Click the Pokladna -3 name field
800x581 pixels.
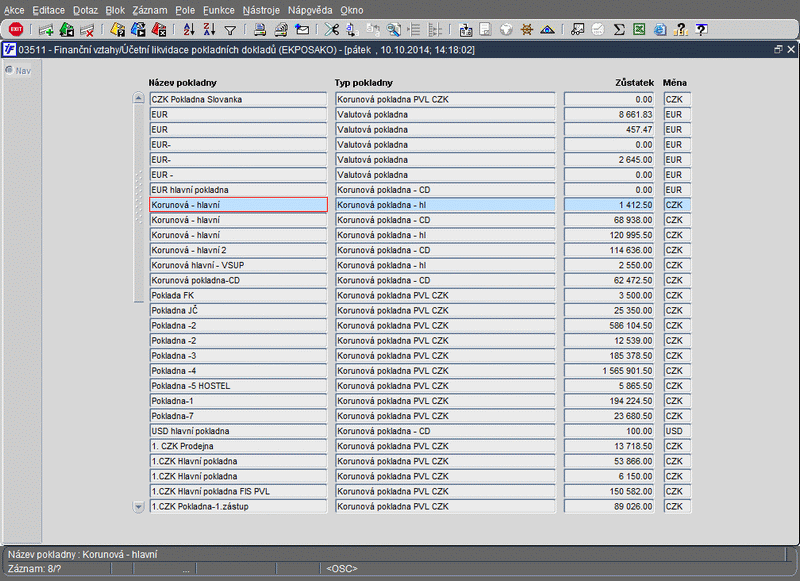click(x=238, y=356)
